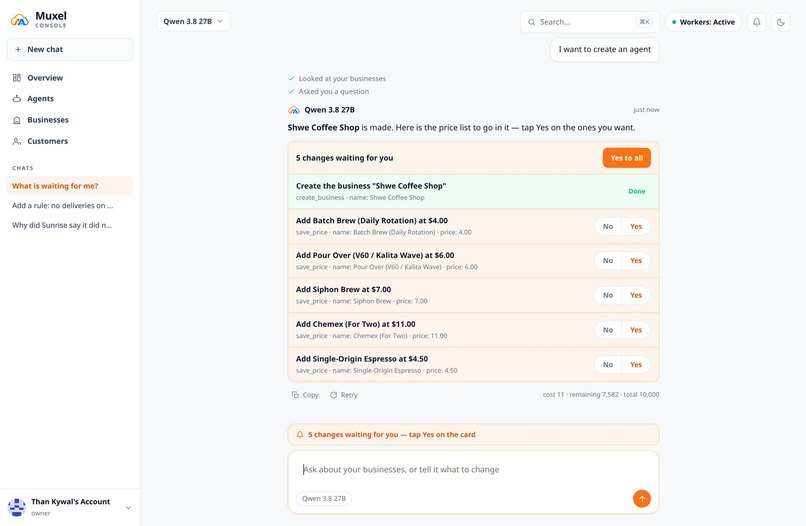This screenshot has height=526, width=806.
Task: Click the Qwen 3.8 27B chip in composer
Action: (x=323, y=498)
